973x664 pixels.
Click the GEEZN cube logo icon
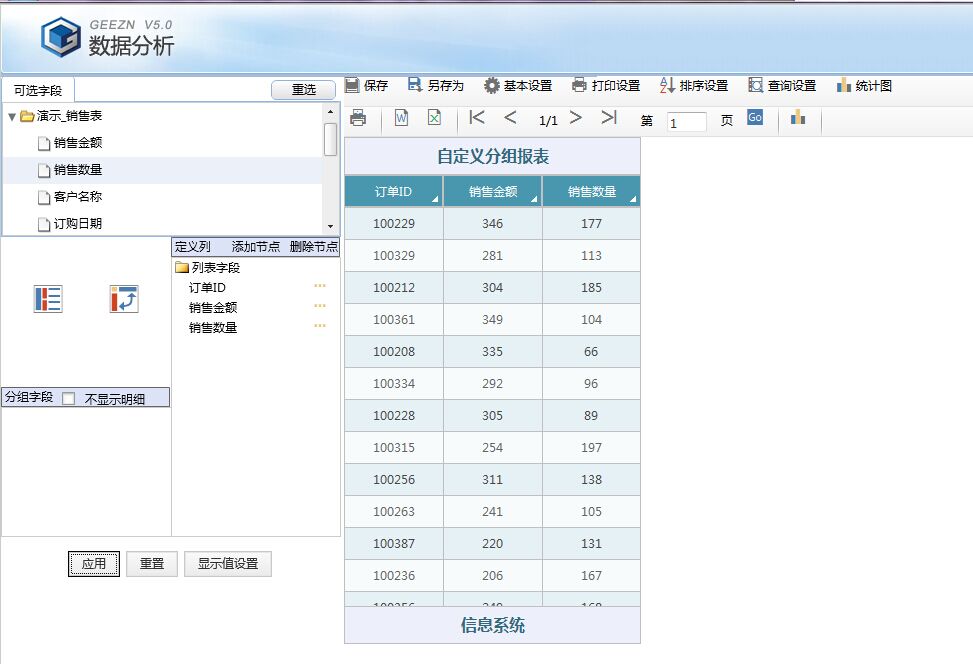60,37
